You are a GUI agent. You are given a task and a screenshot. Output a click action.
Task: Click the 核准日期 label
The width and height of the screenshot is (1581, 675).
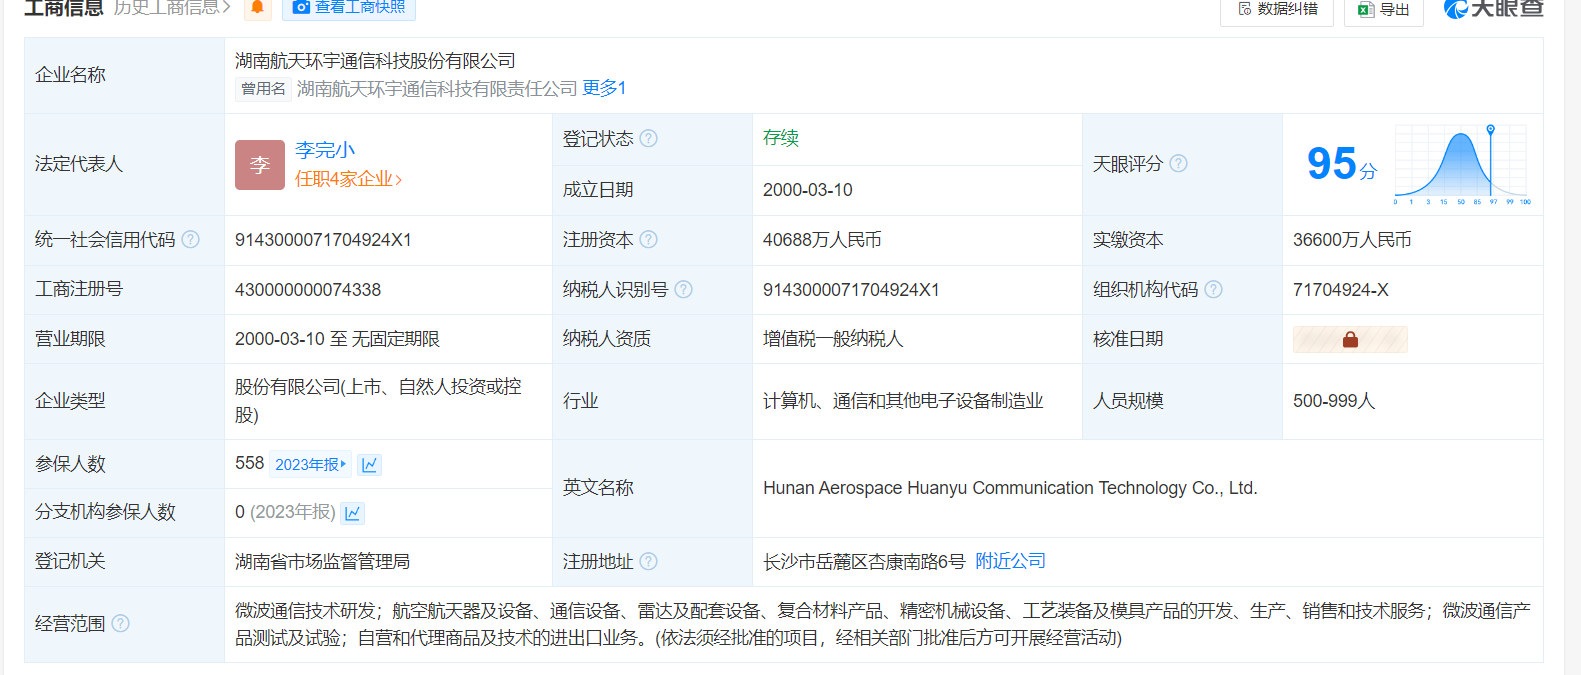1128,339
